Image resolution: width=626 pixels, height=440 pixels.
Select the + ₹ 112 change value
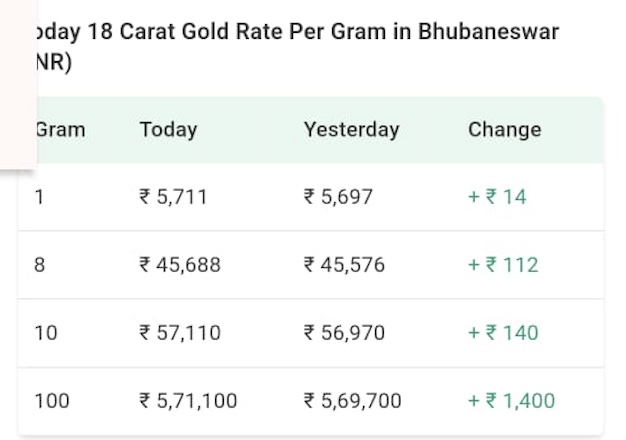click(x=503, y=265)
